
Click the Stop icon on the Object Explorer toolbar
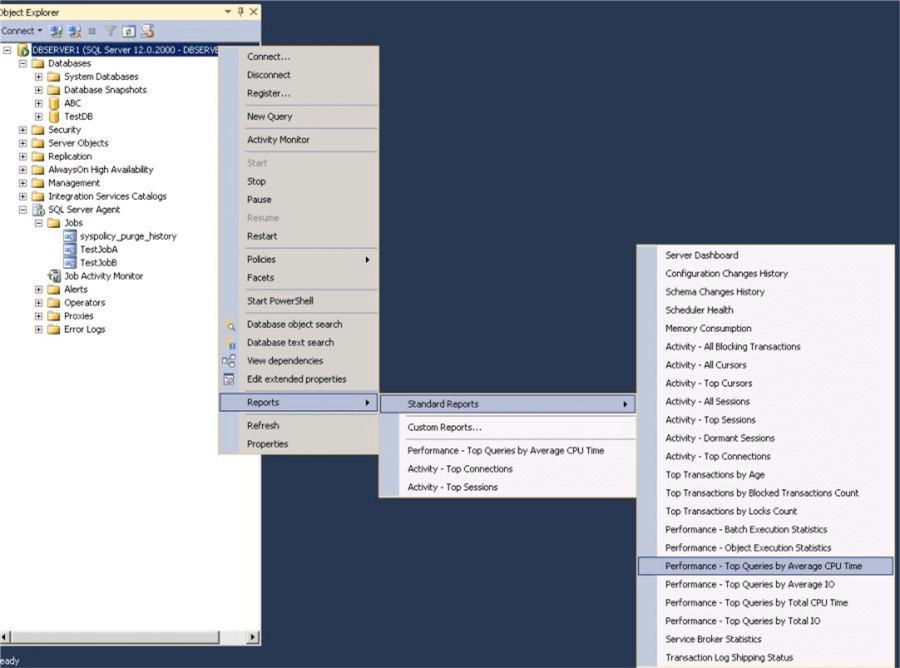click(92, 30)
